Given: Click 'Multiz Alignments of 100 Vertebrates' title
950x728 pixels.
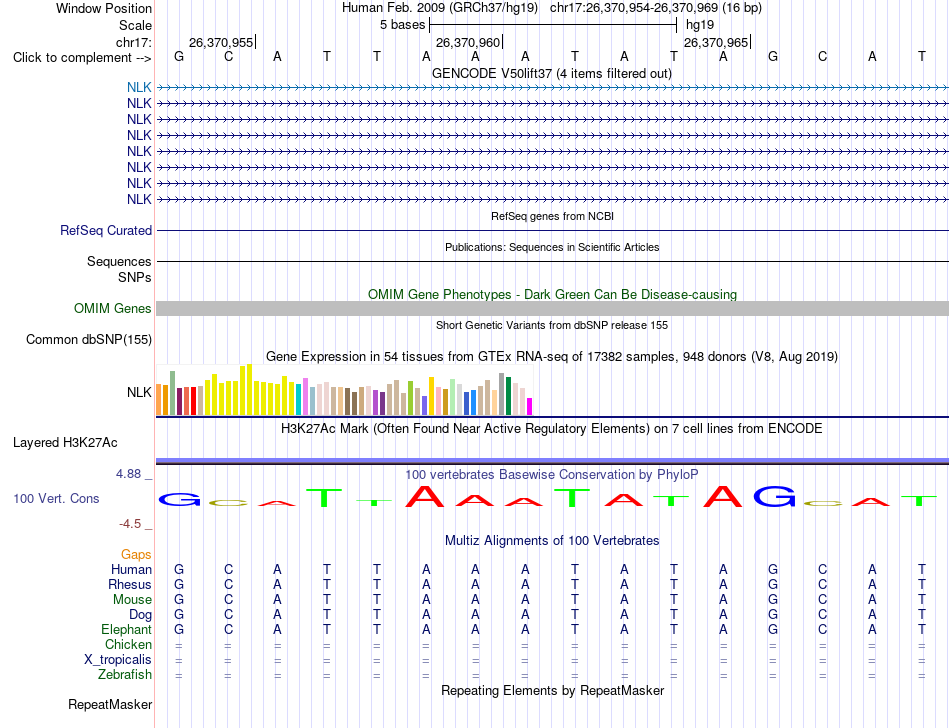Looking at the screenshot, I should coord(552,540).
